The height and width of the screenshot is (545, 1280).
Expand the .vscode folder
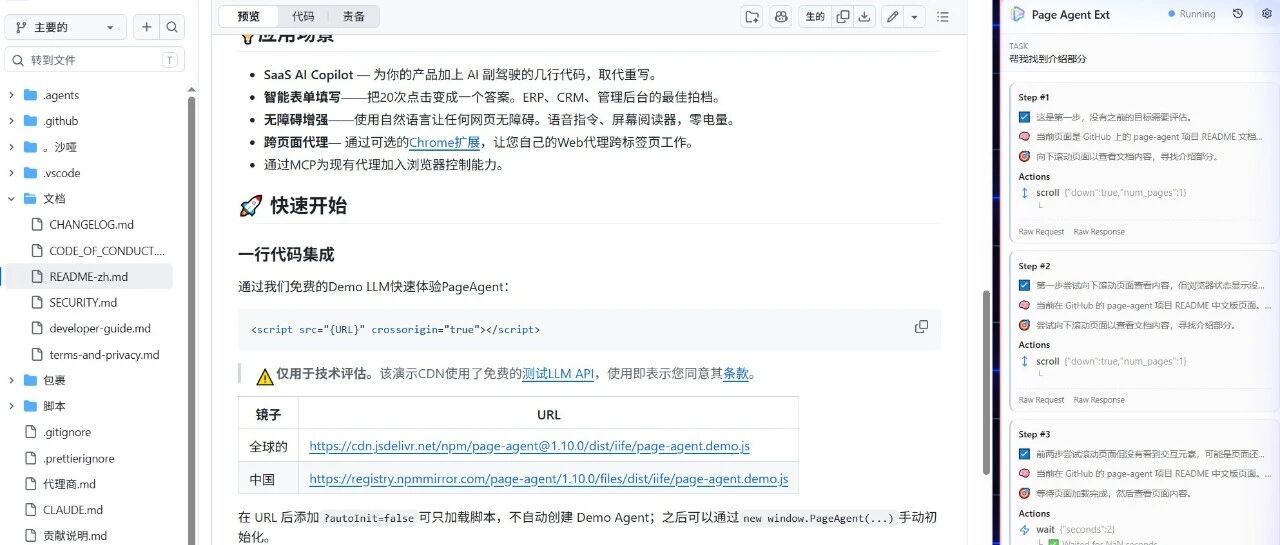(x=11, y=173)
